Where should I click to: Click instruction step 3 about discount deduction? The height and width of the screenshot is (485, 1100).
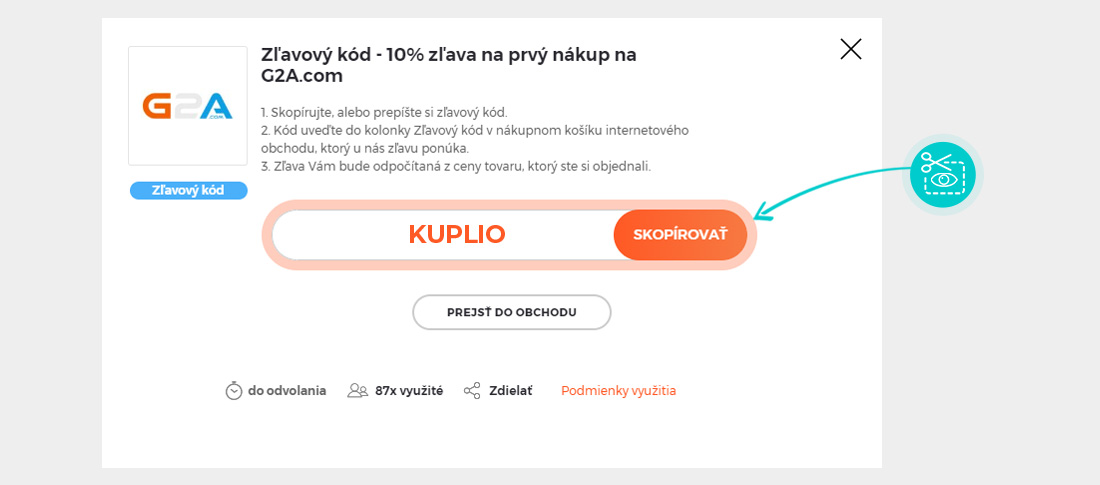pyautogui.click(x=455, y=166)
